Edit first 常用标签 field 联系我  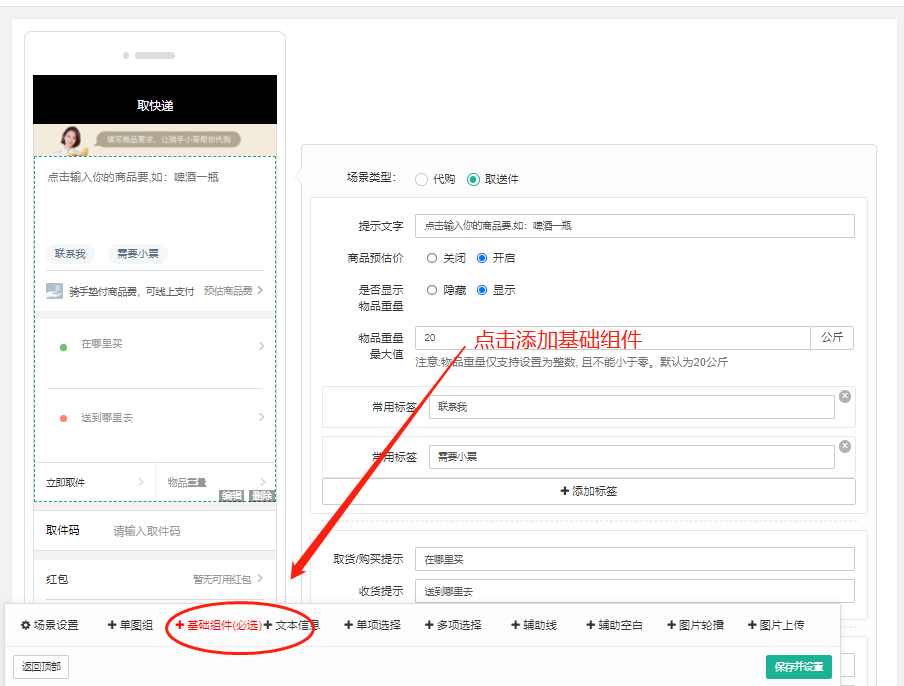[632, 407]
